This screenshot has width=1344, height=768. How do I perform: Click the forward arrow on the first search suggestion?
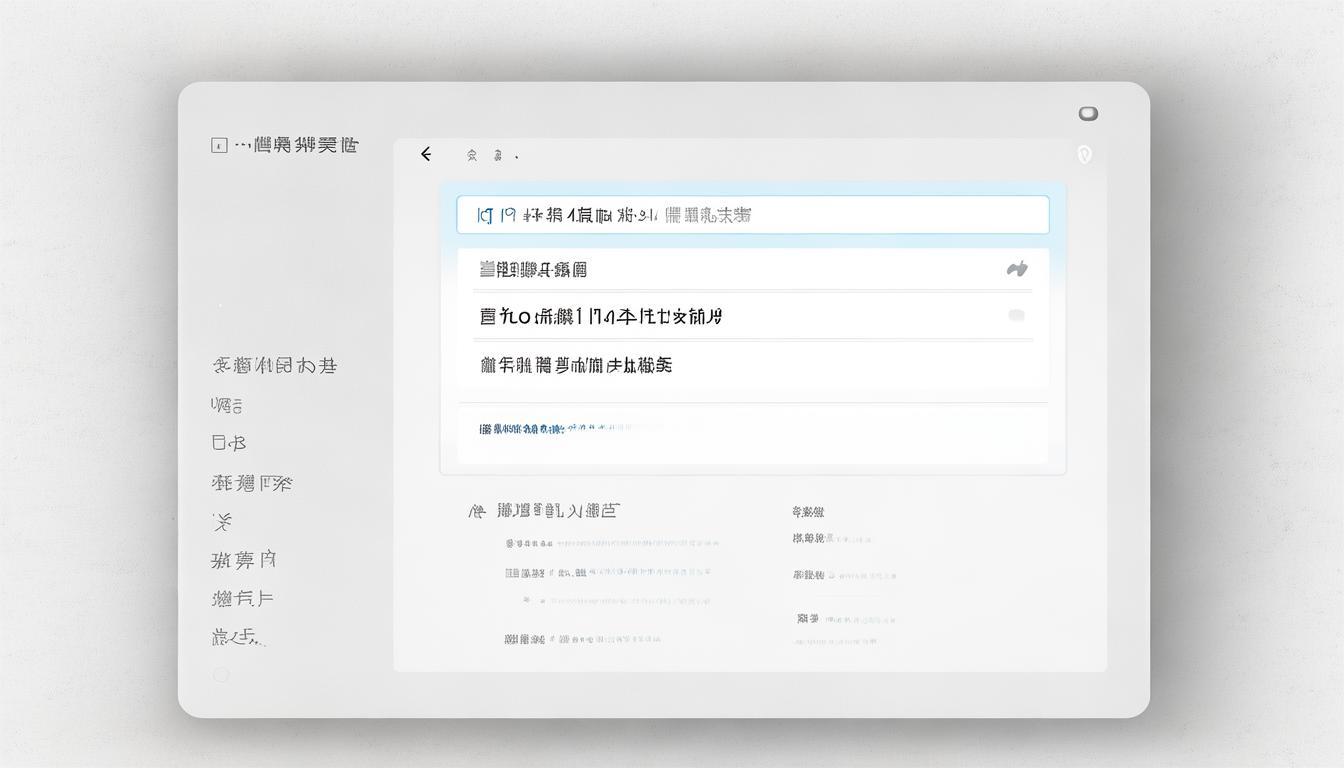click(1016, 268)
